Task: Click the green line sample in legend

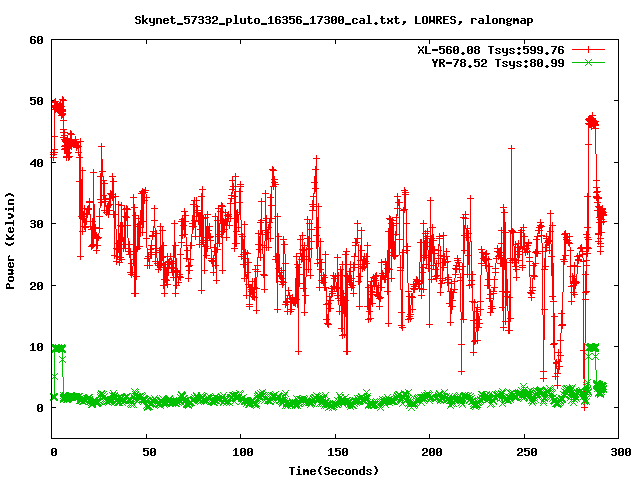Action: click(x=588, y=62)
